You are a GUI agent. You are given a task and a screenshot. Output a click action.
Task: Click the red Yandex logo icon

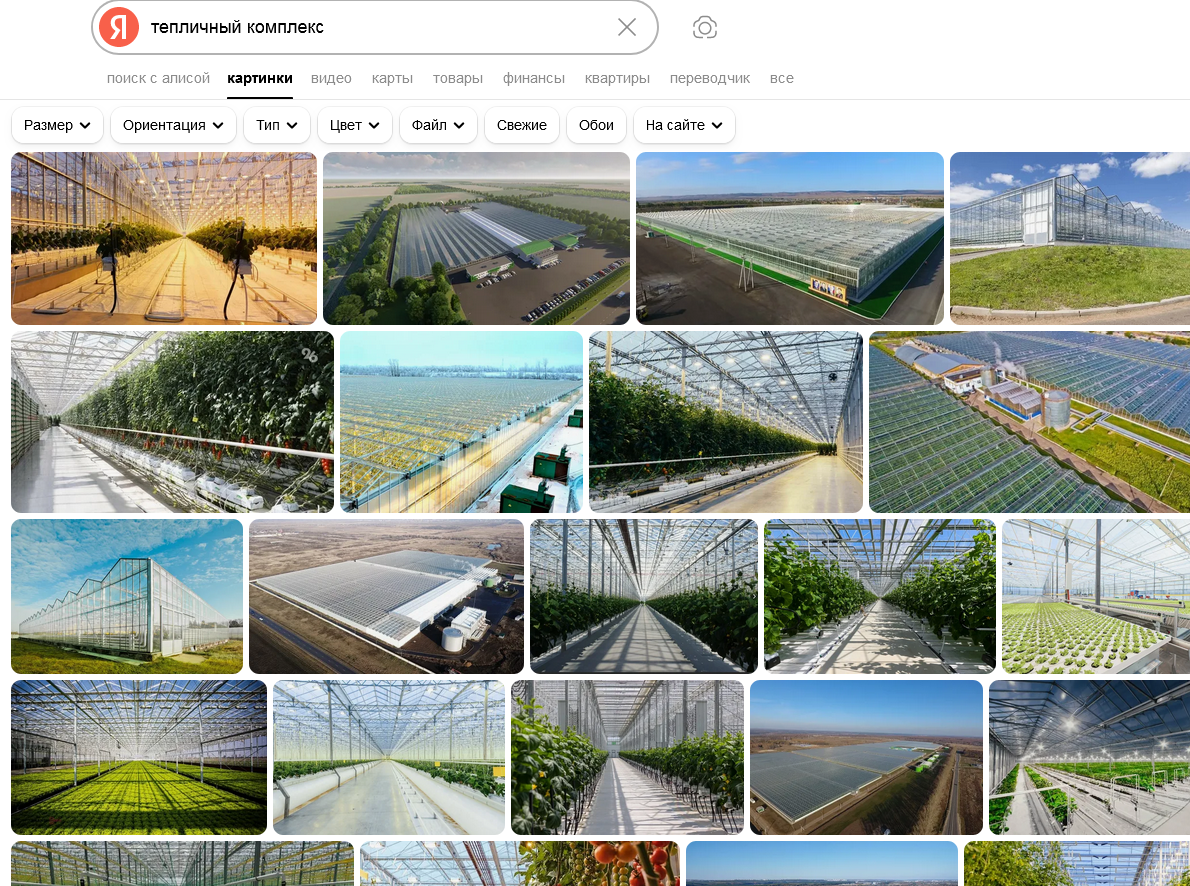119,27
